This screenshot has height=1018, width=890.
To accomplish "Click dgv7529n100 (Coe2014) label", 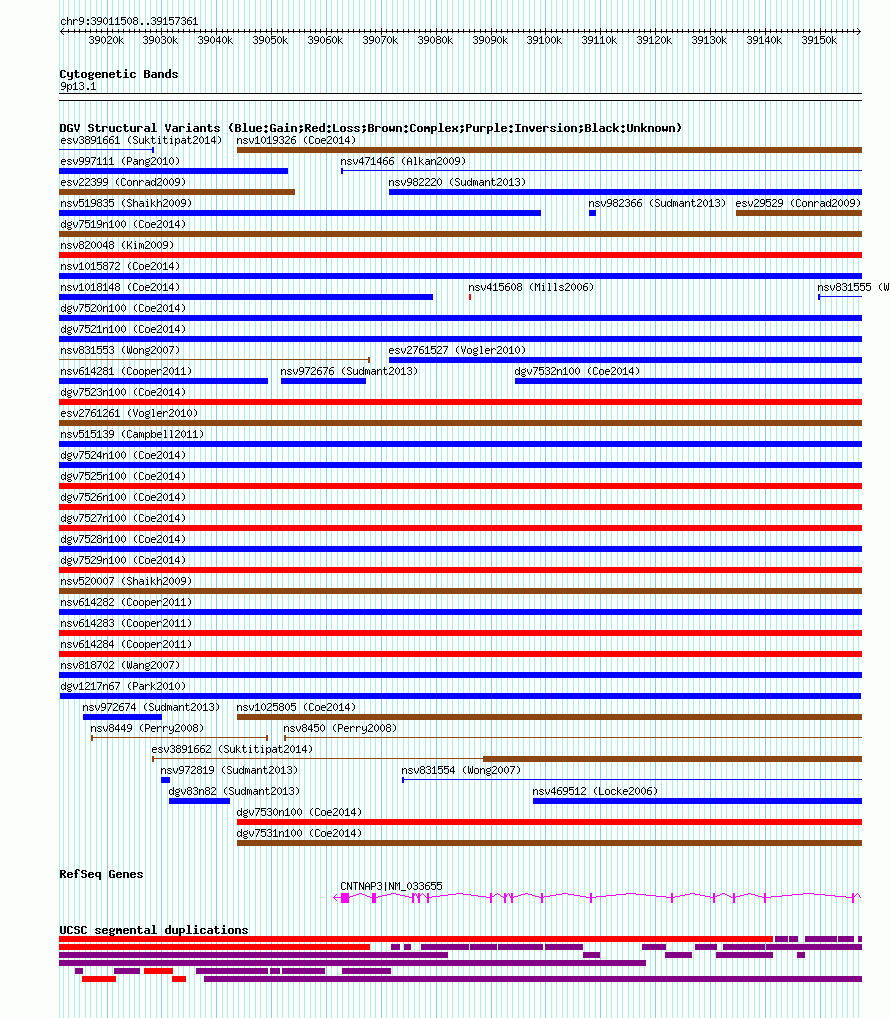I will 123,560.
